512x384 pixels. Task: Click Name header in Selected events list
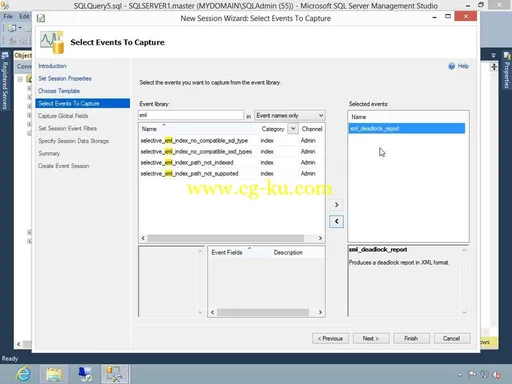coord(359,117)
